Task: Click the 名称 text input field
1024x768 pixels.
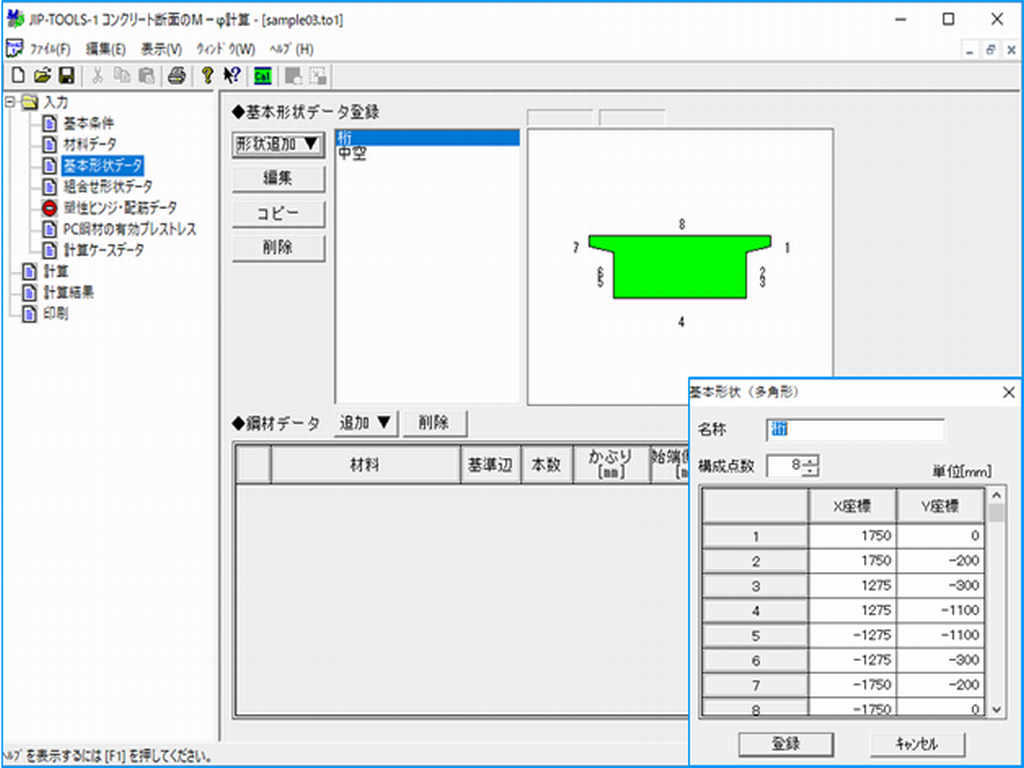Action: (855, 429)
